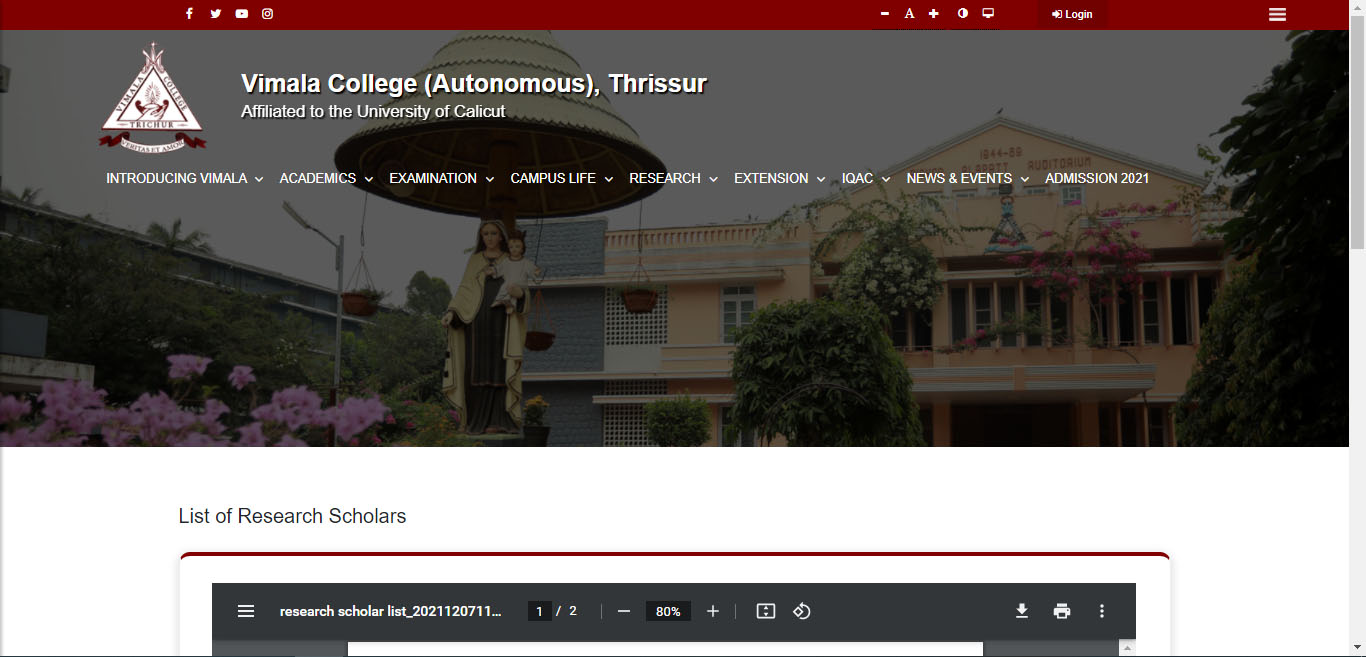Open PDF viewer more actions menu
The width and height of the screenshot is (1366, 657).
point(1102,611)
